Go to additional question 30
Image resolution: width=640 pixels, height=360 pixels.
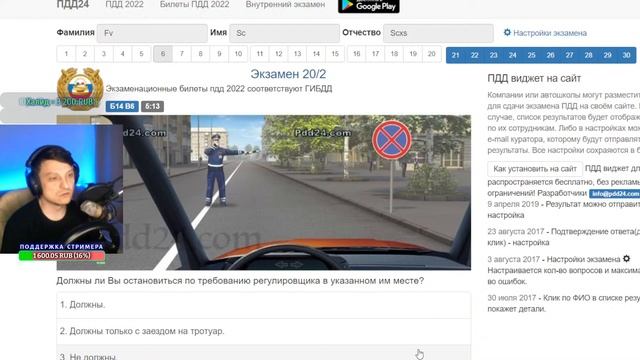point(626,55)
